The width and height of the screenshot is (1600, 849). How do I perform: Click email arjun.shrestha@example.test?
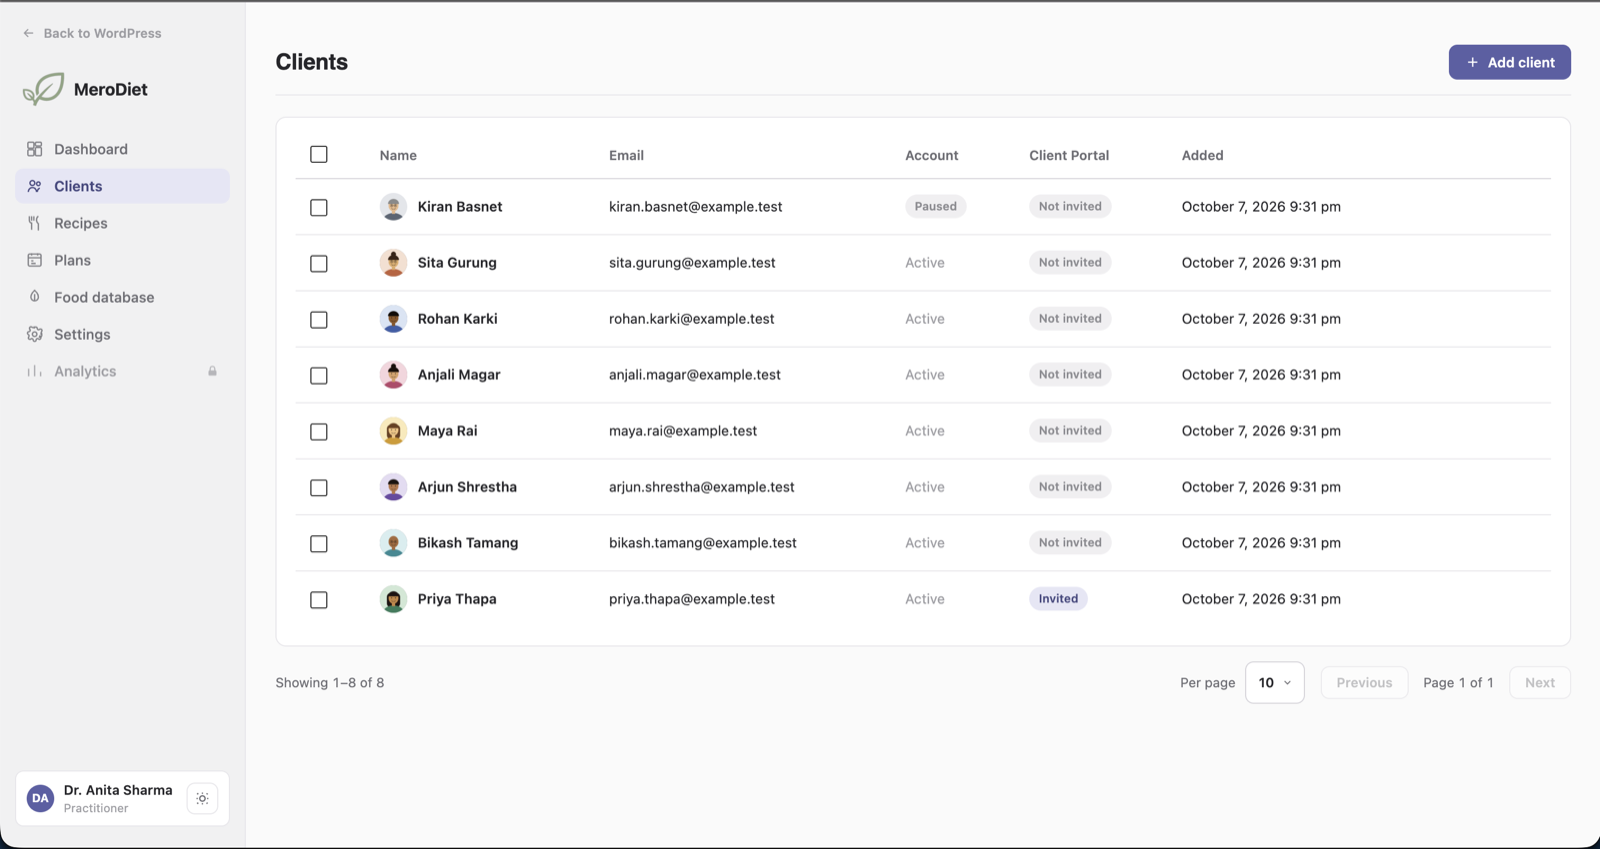[x=702, y=487]
